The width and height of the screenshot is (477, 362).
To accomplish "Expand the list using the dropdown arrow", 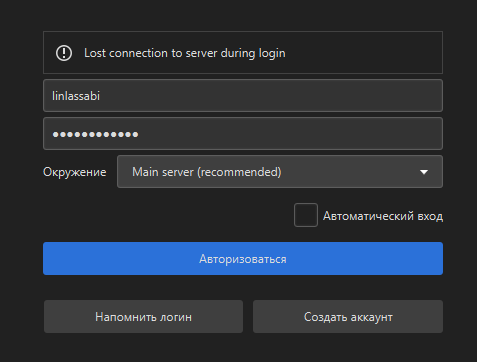I will point(424,172).
